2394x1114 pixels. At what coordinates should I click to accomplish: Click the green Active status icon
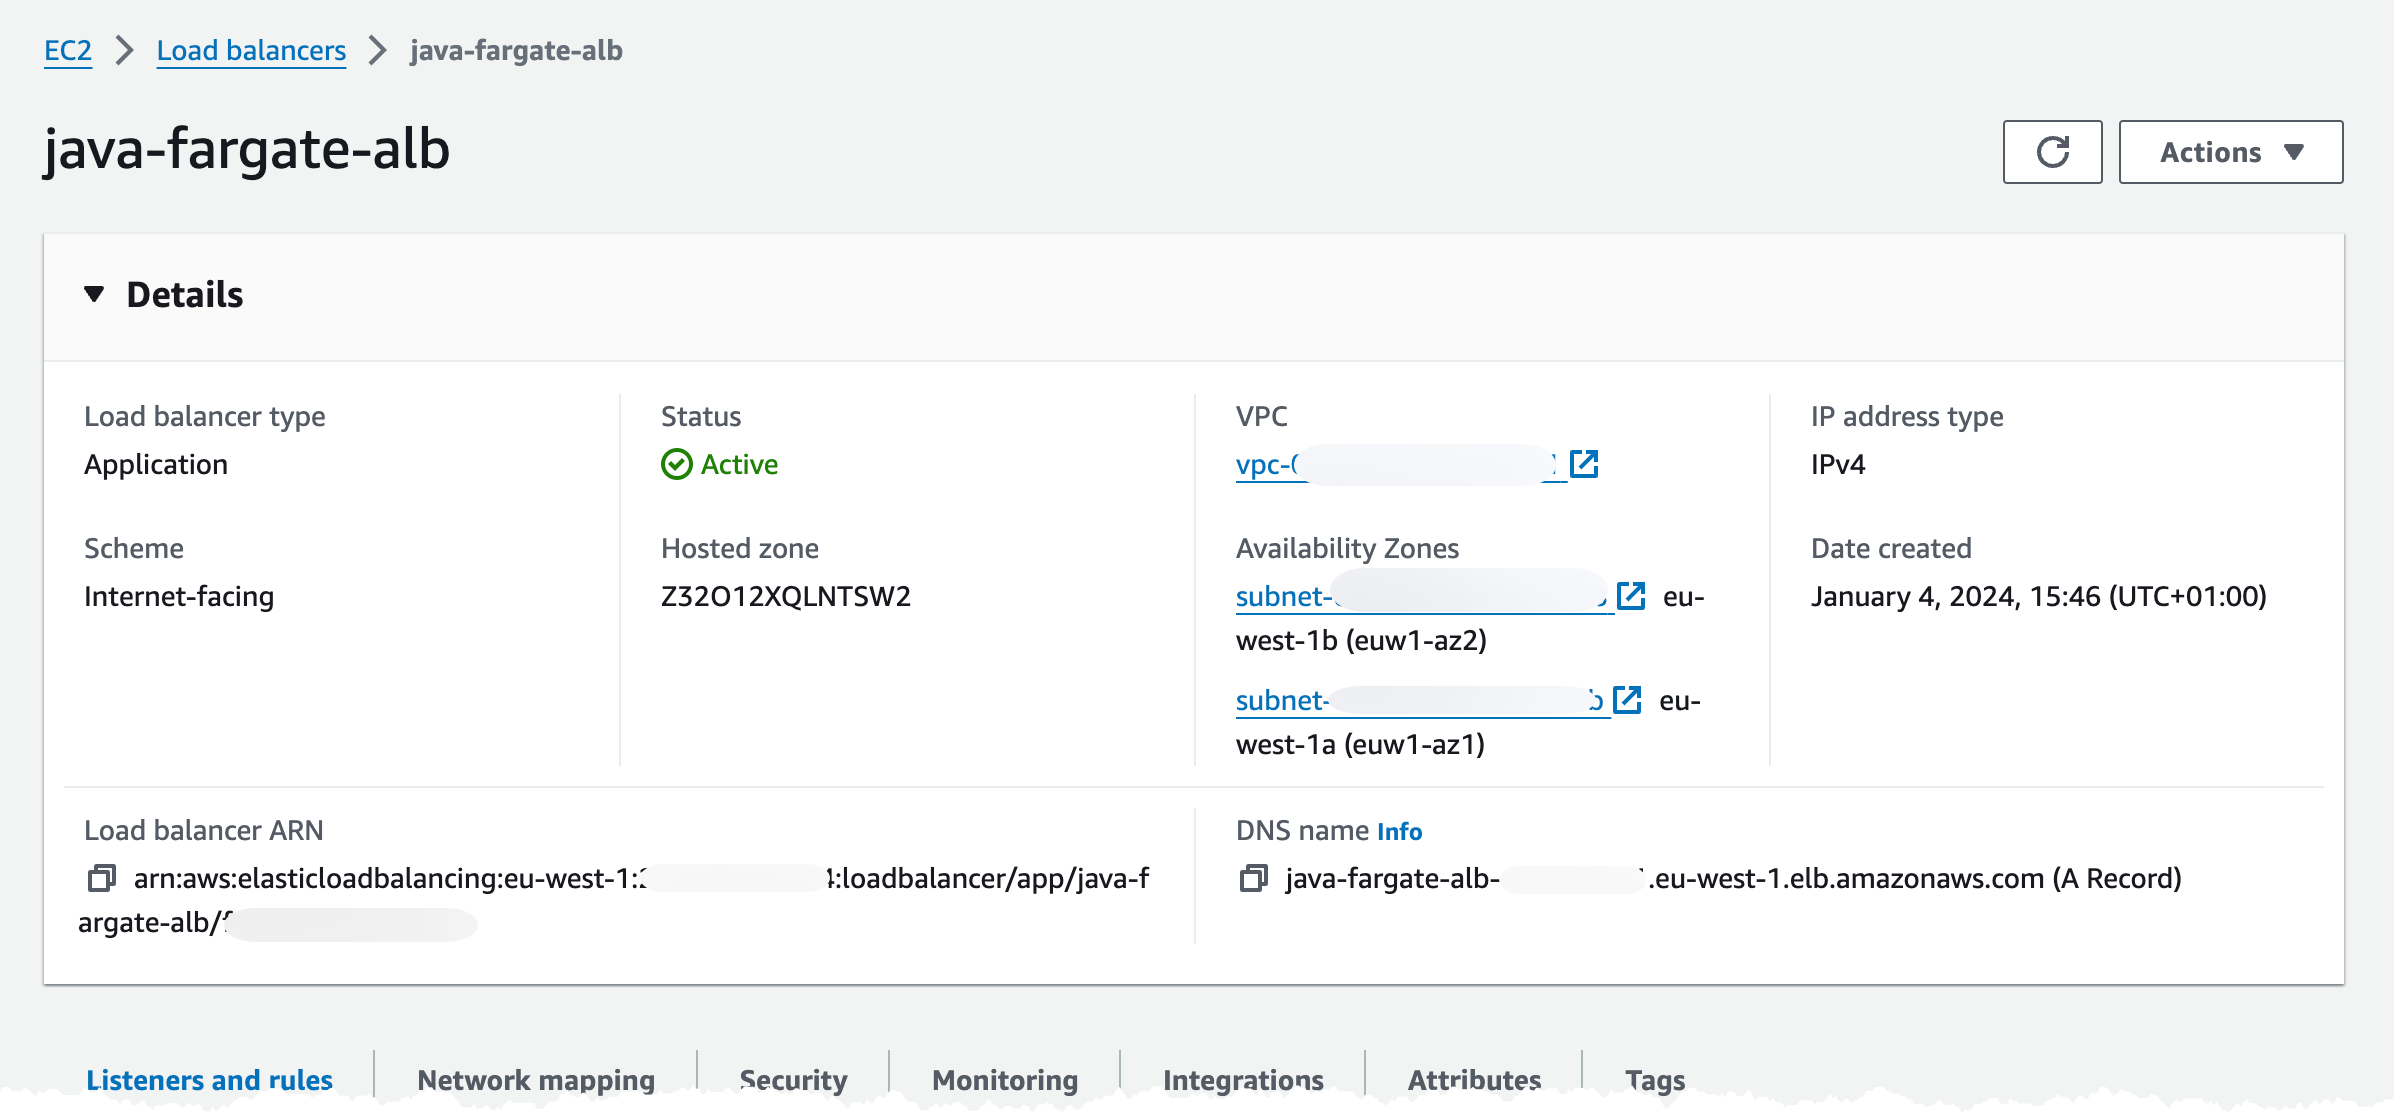click(677, 464)
